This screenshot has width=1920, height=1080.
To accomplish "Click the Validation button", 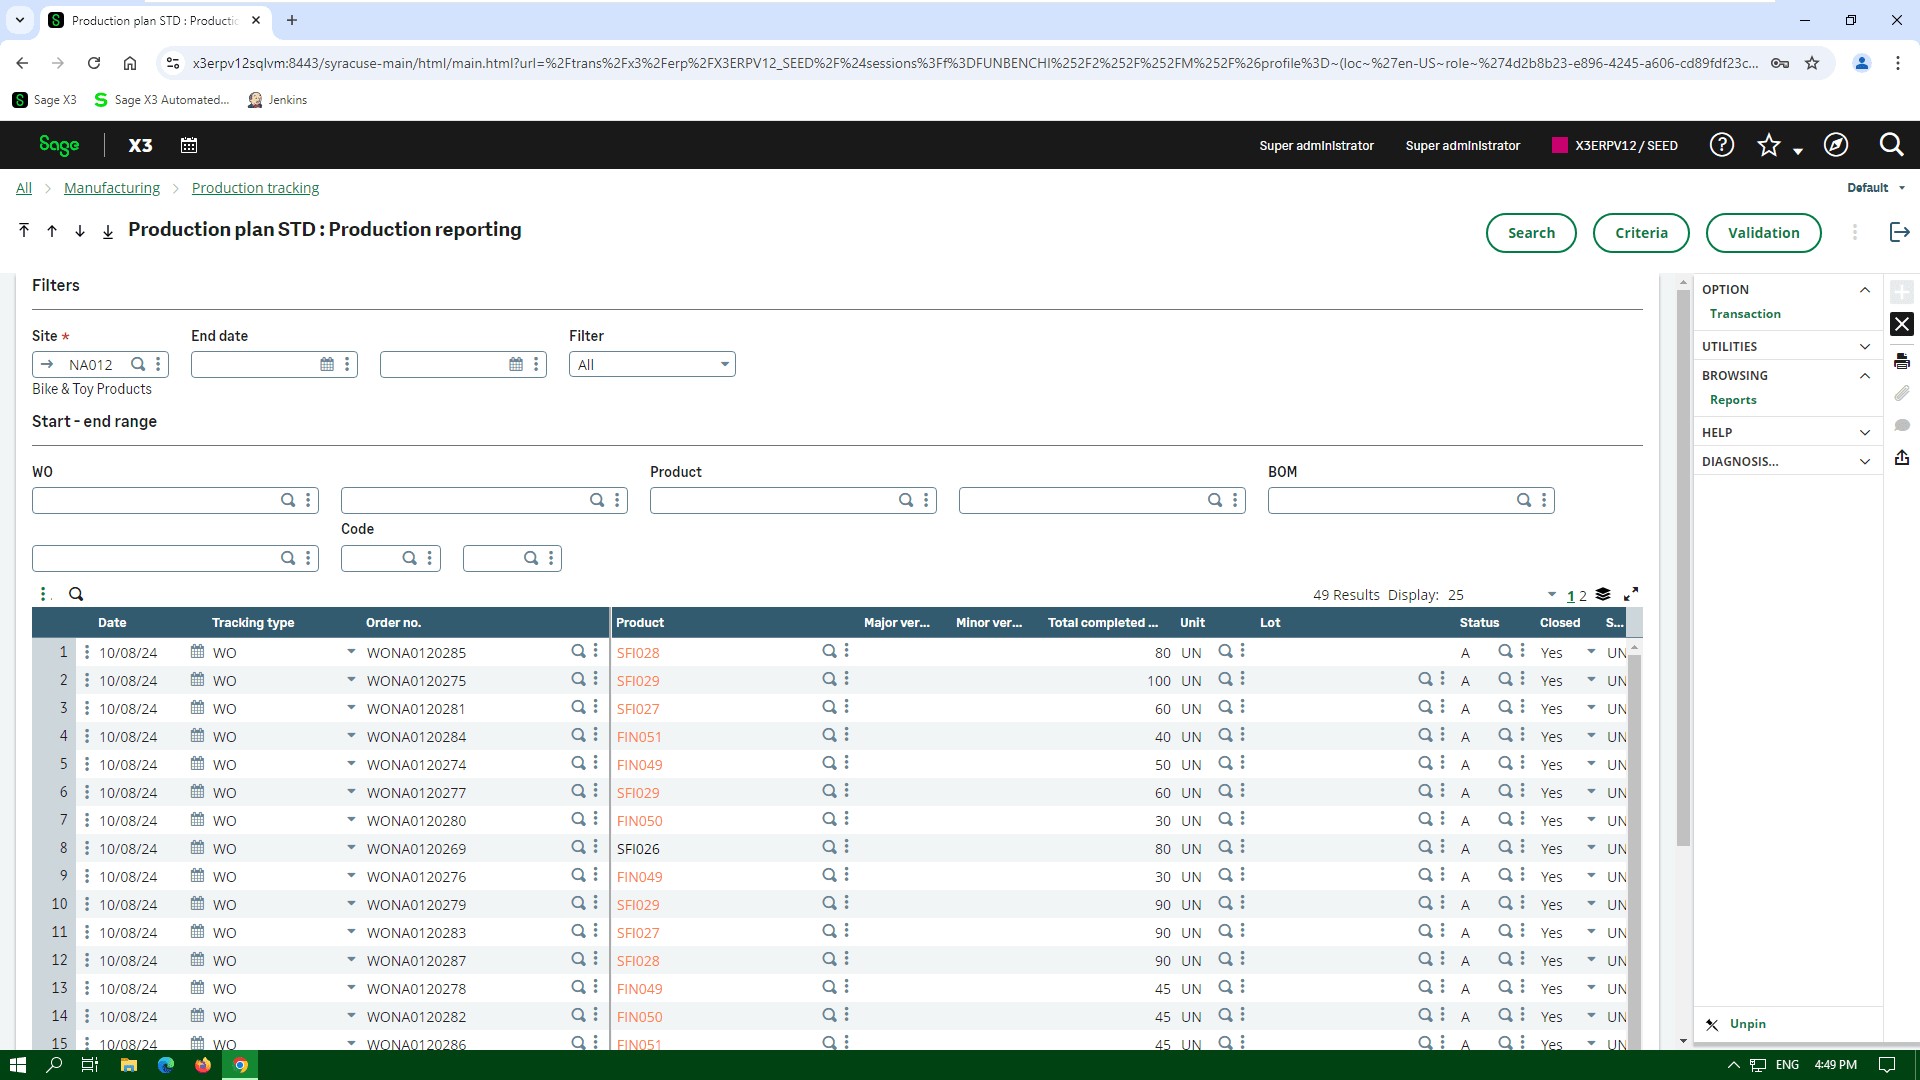I will click(x=1763, y=233).
